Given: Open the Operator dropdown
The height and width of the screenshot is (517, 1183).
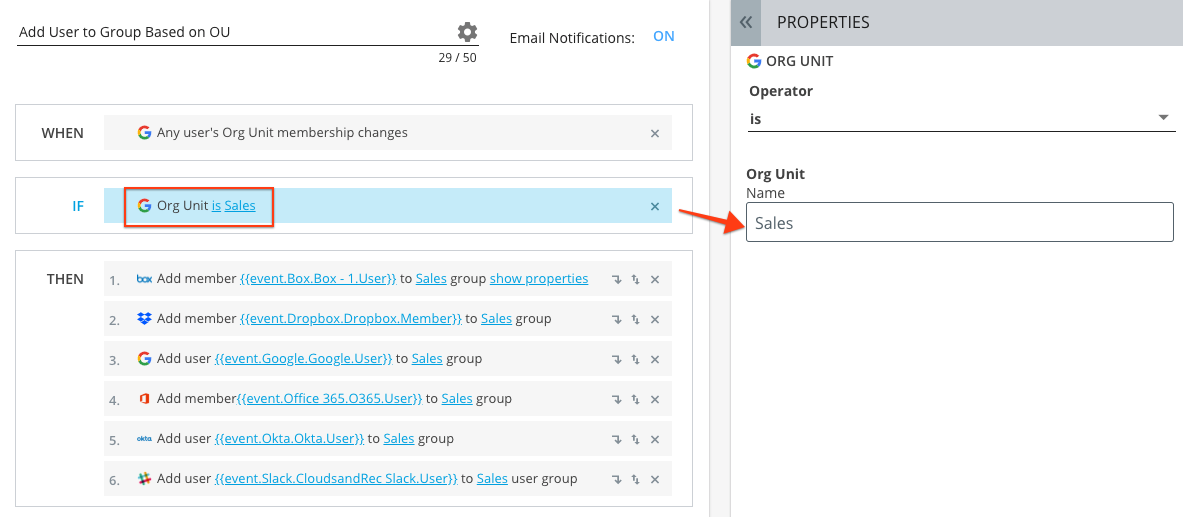Looking at the screenshot, I should (x=961, y=118).
